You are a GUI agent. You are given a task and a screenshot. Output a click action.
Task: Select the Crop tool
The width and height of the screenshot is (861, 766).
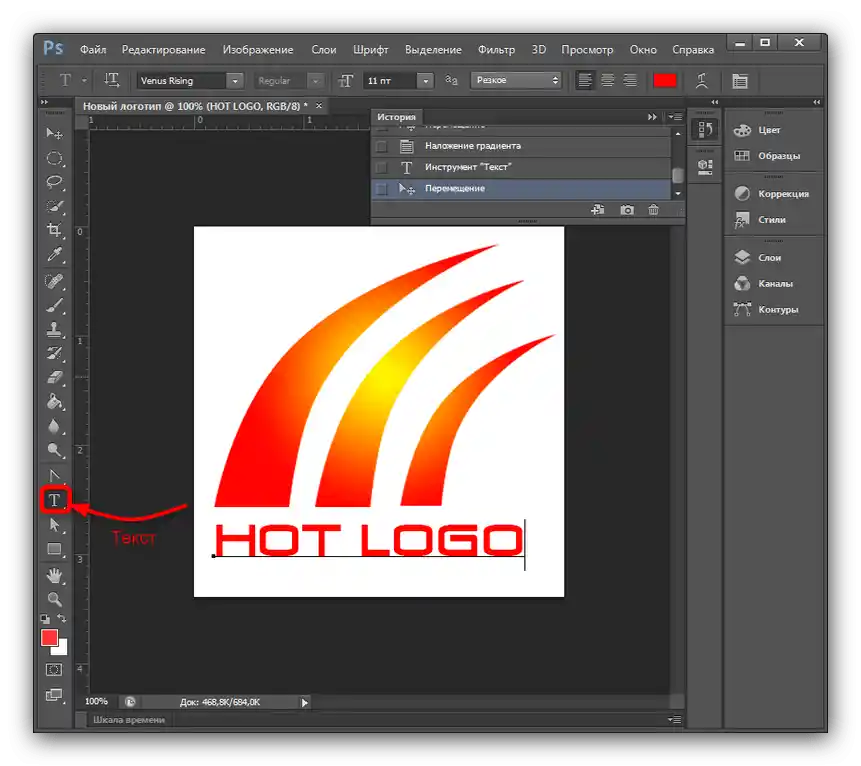(54, 230)
